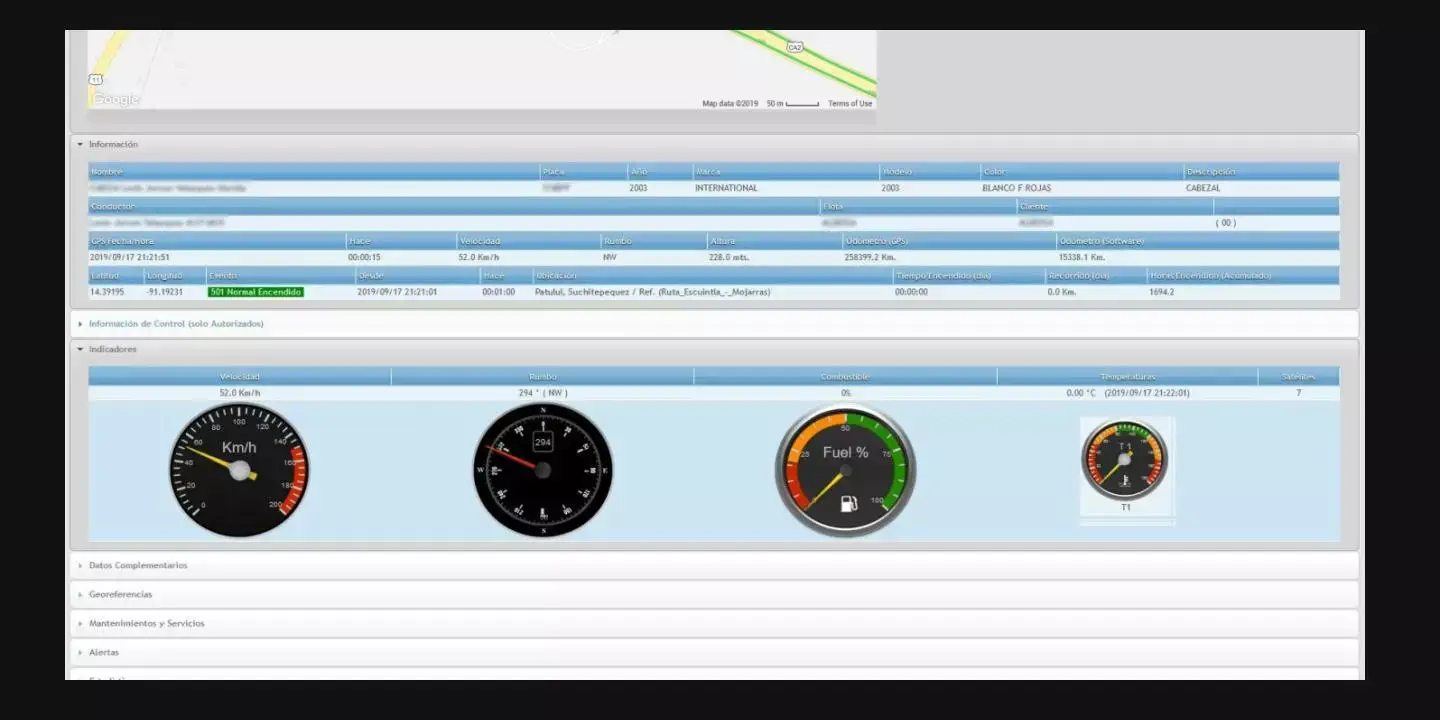Click longitude value -91.19231

tap(165, 292)
